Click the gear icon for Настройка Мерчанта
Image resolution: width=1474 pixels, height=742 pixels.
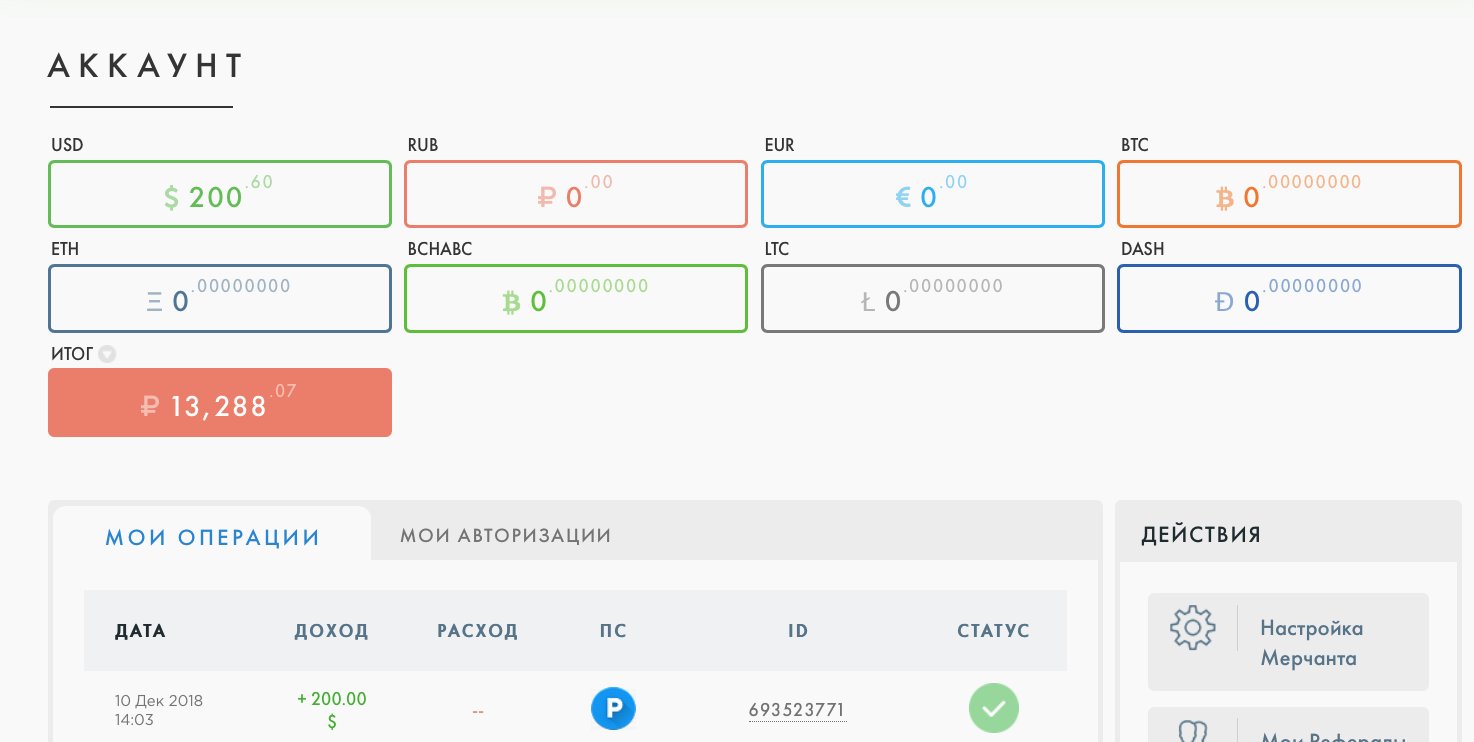click(1192, 627)
